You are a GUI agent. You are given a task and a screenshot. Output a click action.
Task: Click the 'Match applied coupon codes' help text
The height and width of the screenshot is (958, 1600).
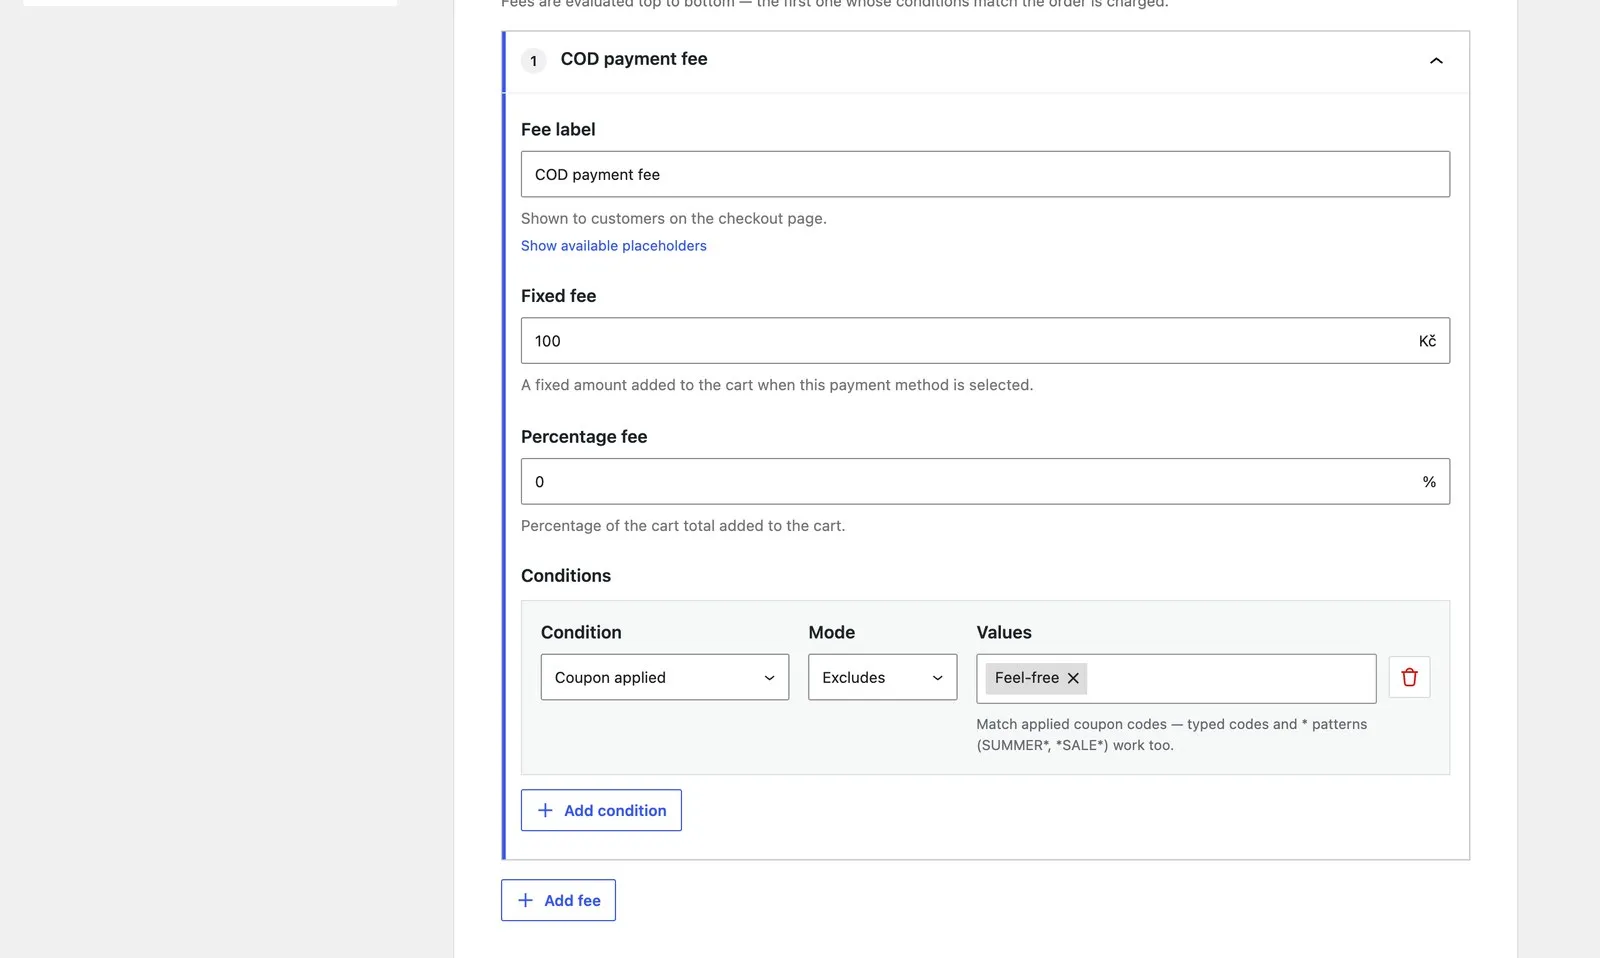(x=1172, y=734)
